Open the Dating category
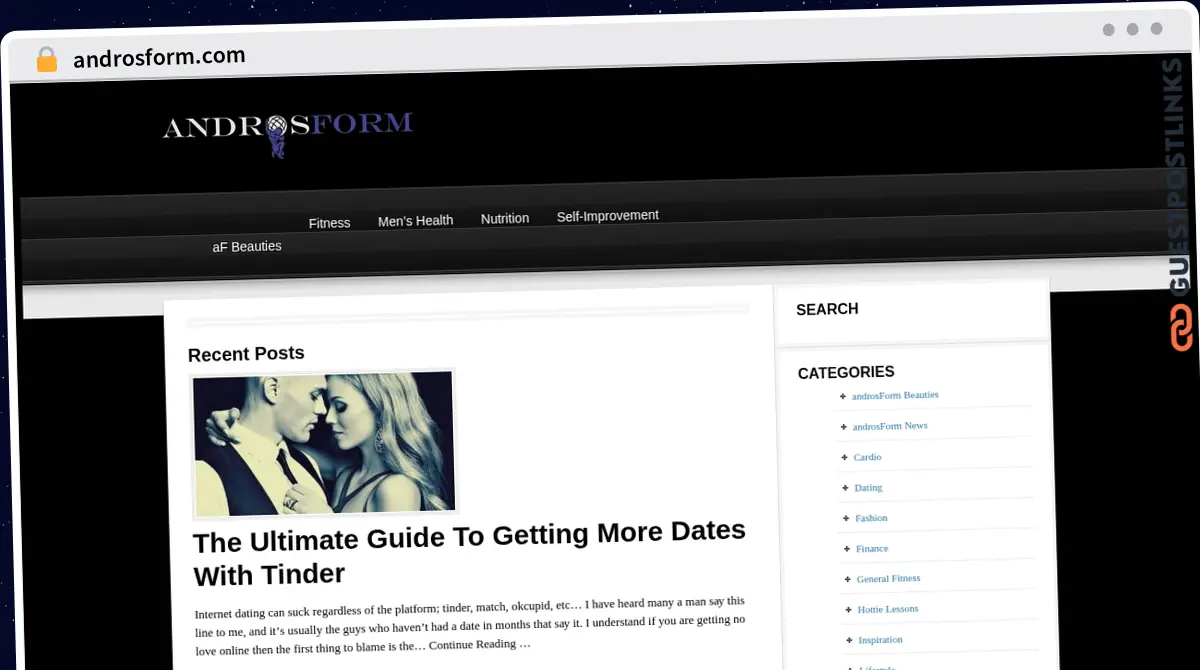Image resolution: width=1200 pixels, height=670 pixels. click(868, 488)
